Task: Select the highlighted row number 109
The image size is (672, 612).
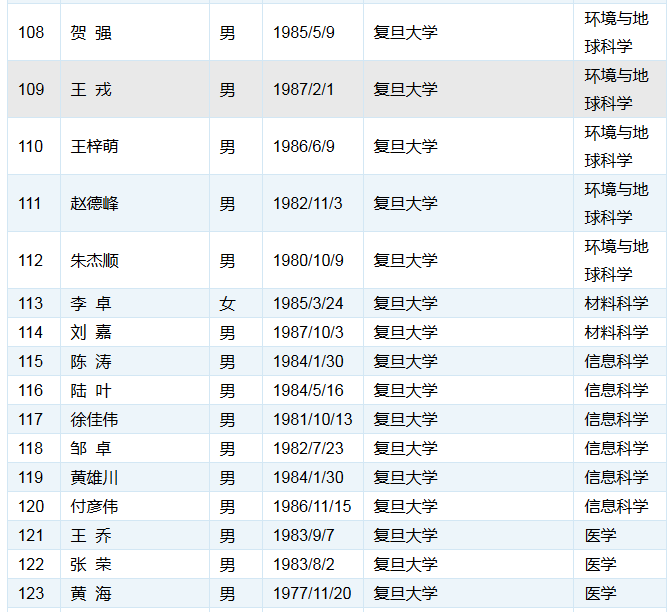Action: [x=31, y=90]
